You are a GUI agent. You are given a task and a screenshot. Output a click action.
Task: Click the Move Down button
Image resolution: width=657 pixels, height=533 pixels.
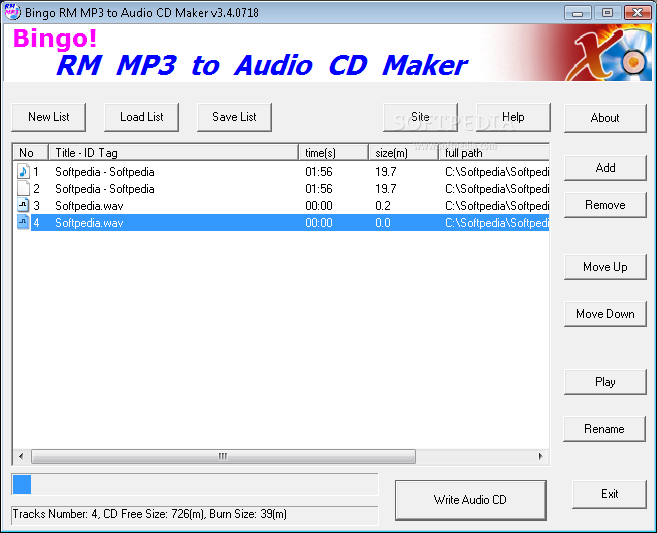[x=605, y=314]
